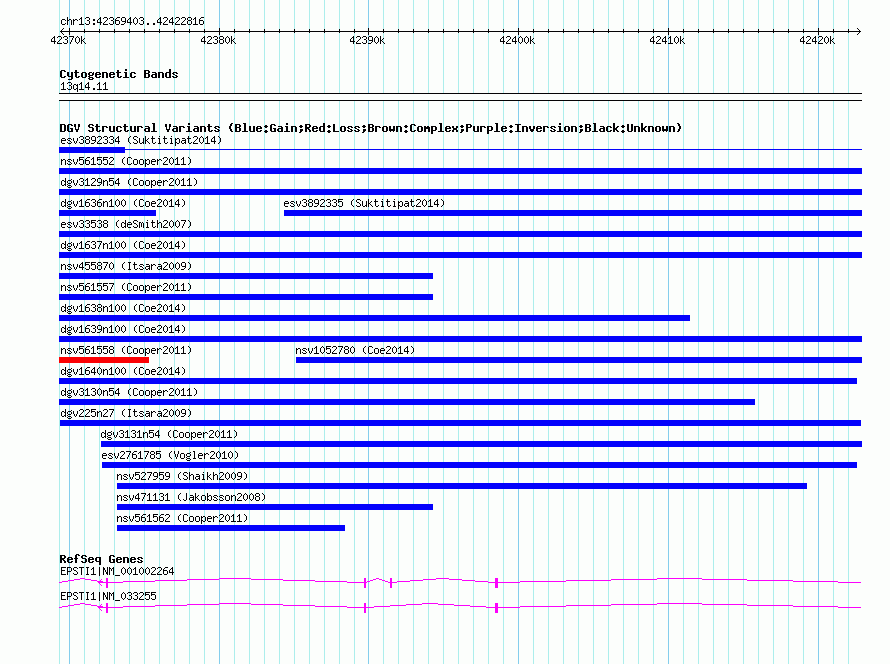Click the esv3892335 (Suktitipat2014) variant bar

point(573,213)
